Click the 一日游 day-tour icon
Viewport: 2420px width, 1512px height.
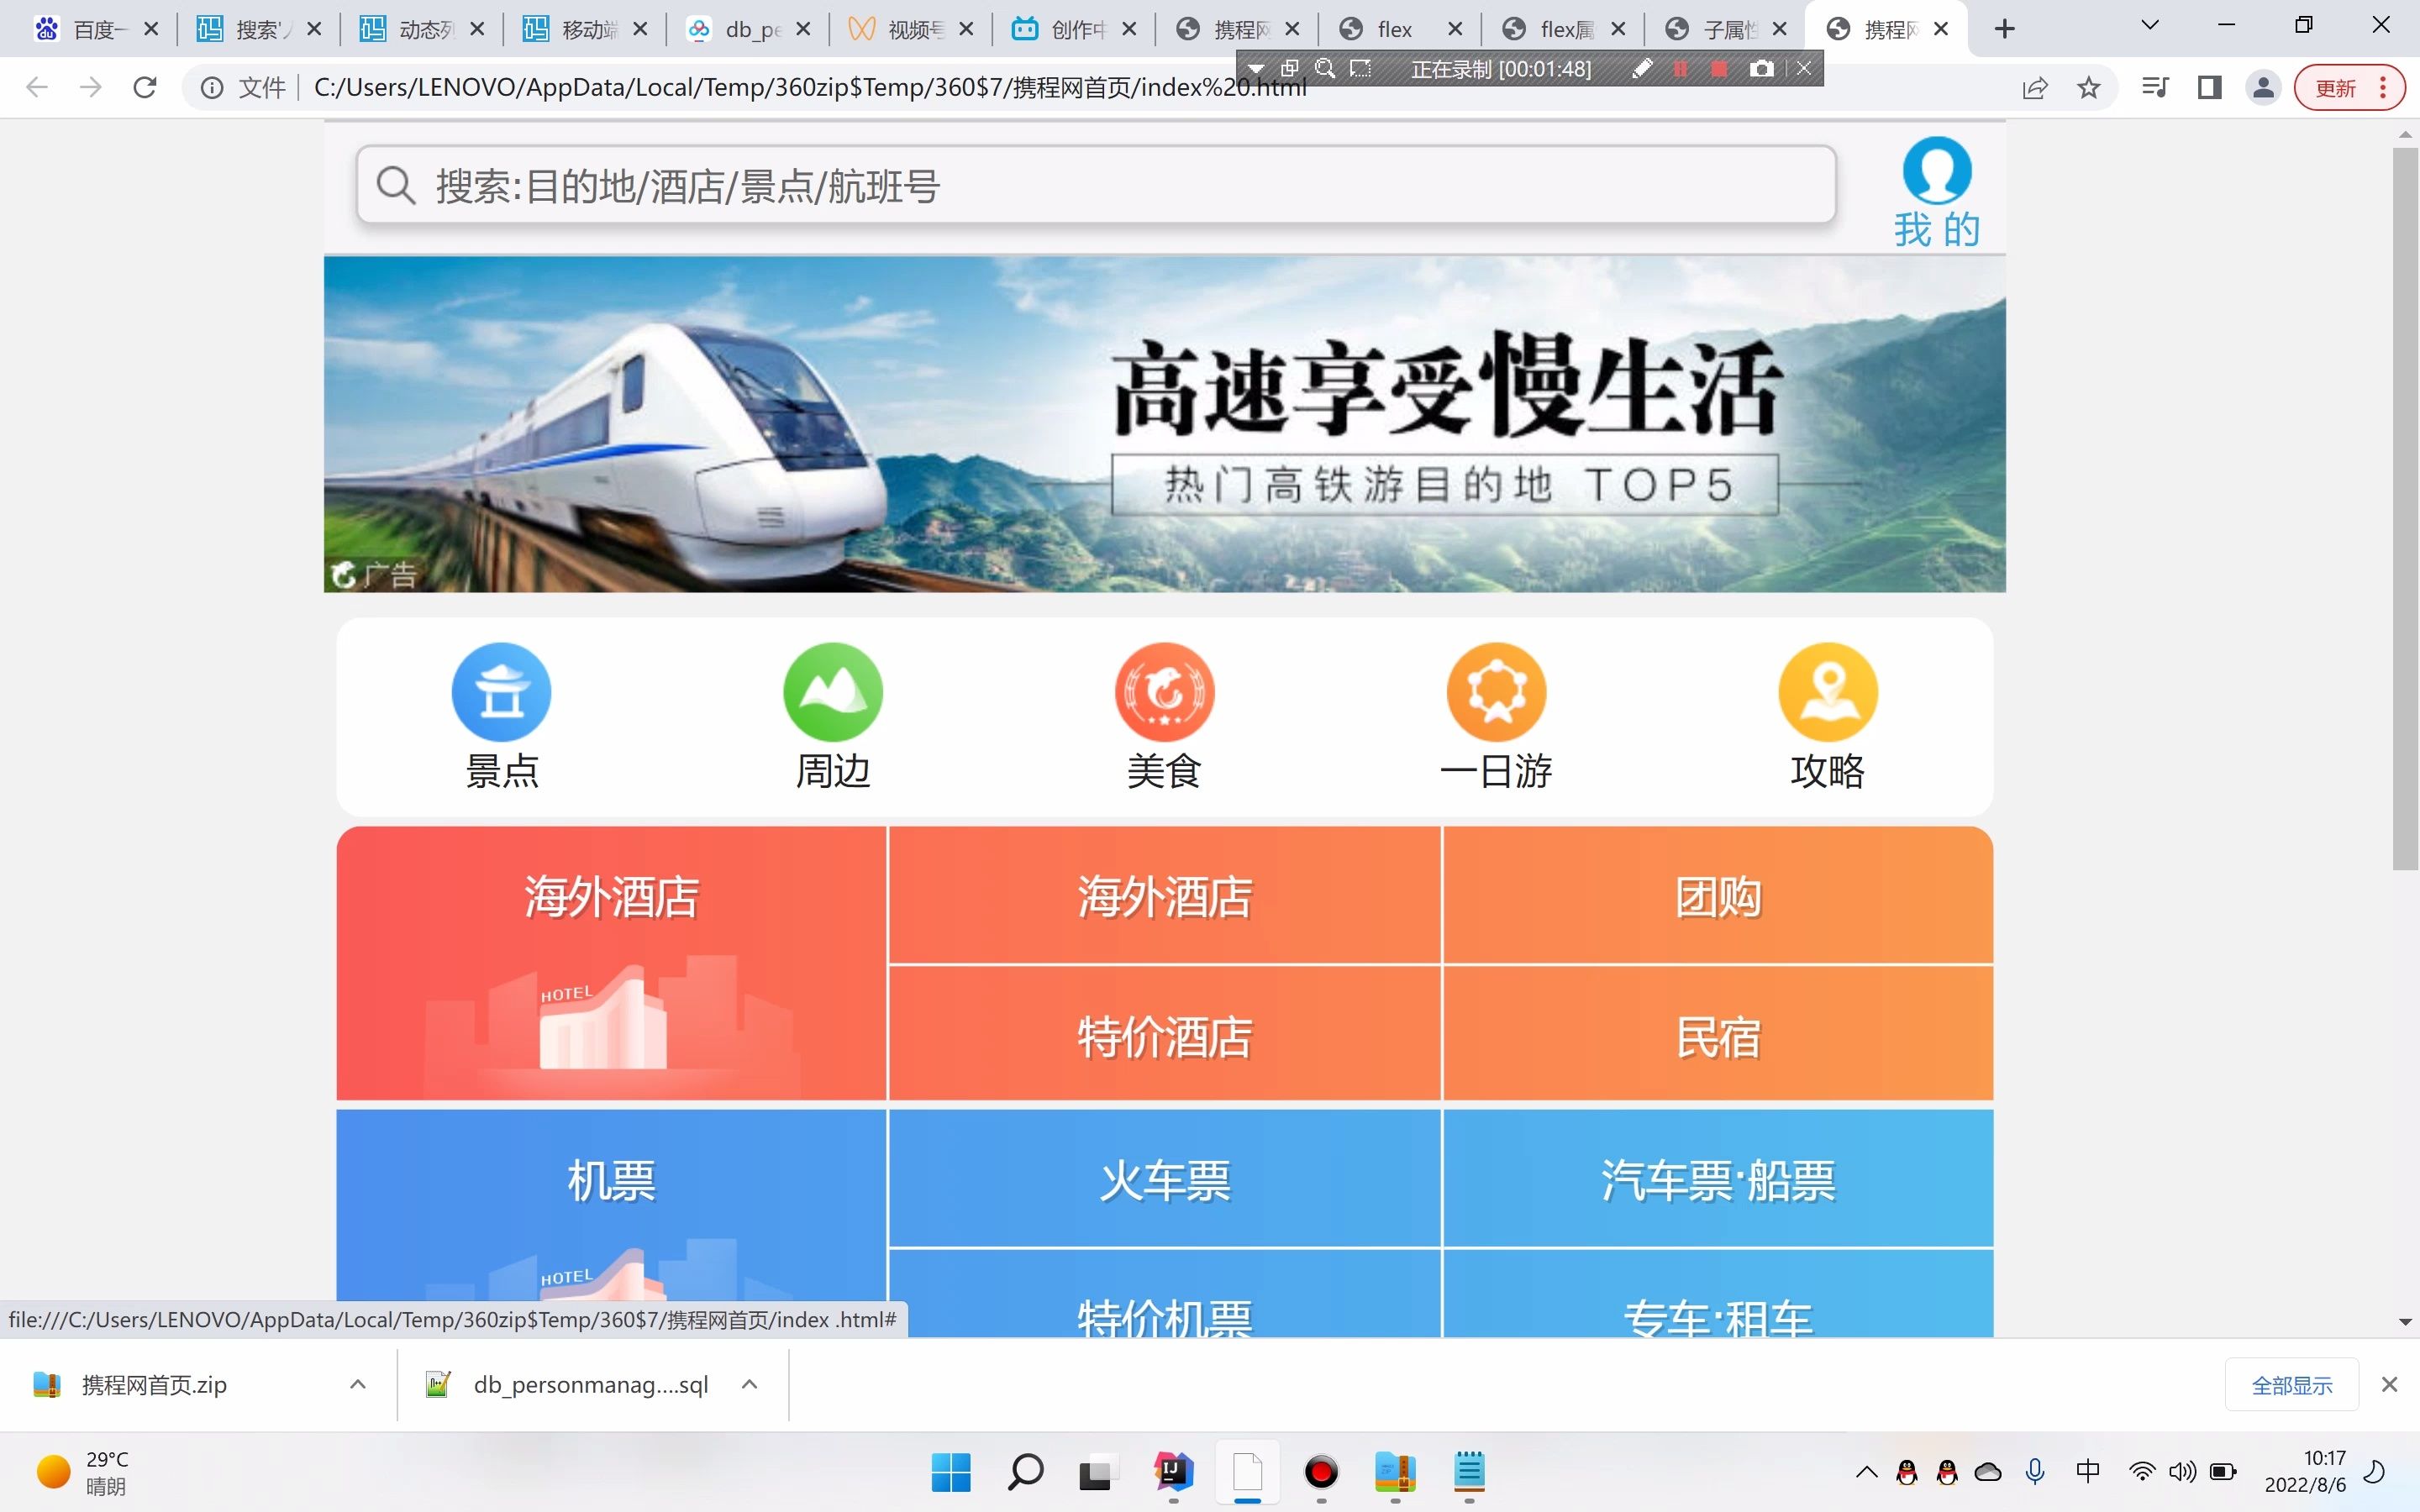pyautogui.click(x=1496, y=691)
